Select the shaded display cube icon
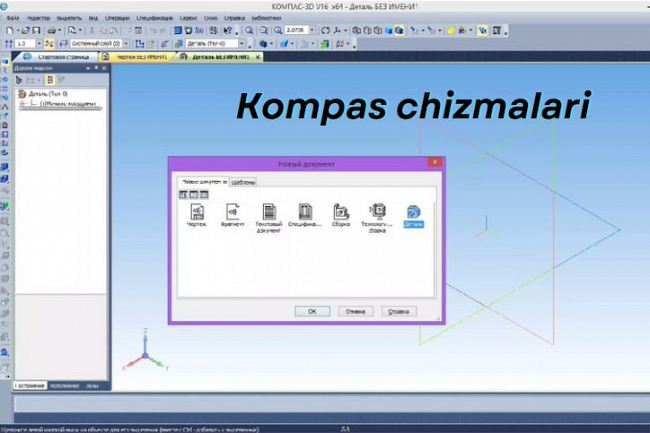This screenshot has width=650, height=433. click(x=389, y=31)
